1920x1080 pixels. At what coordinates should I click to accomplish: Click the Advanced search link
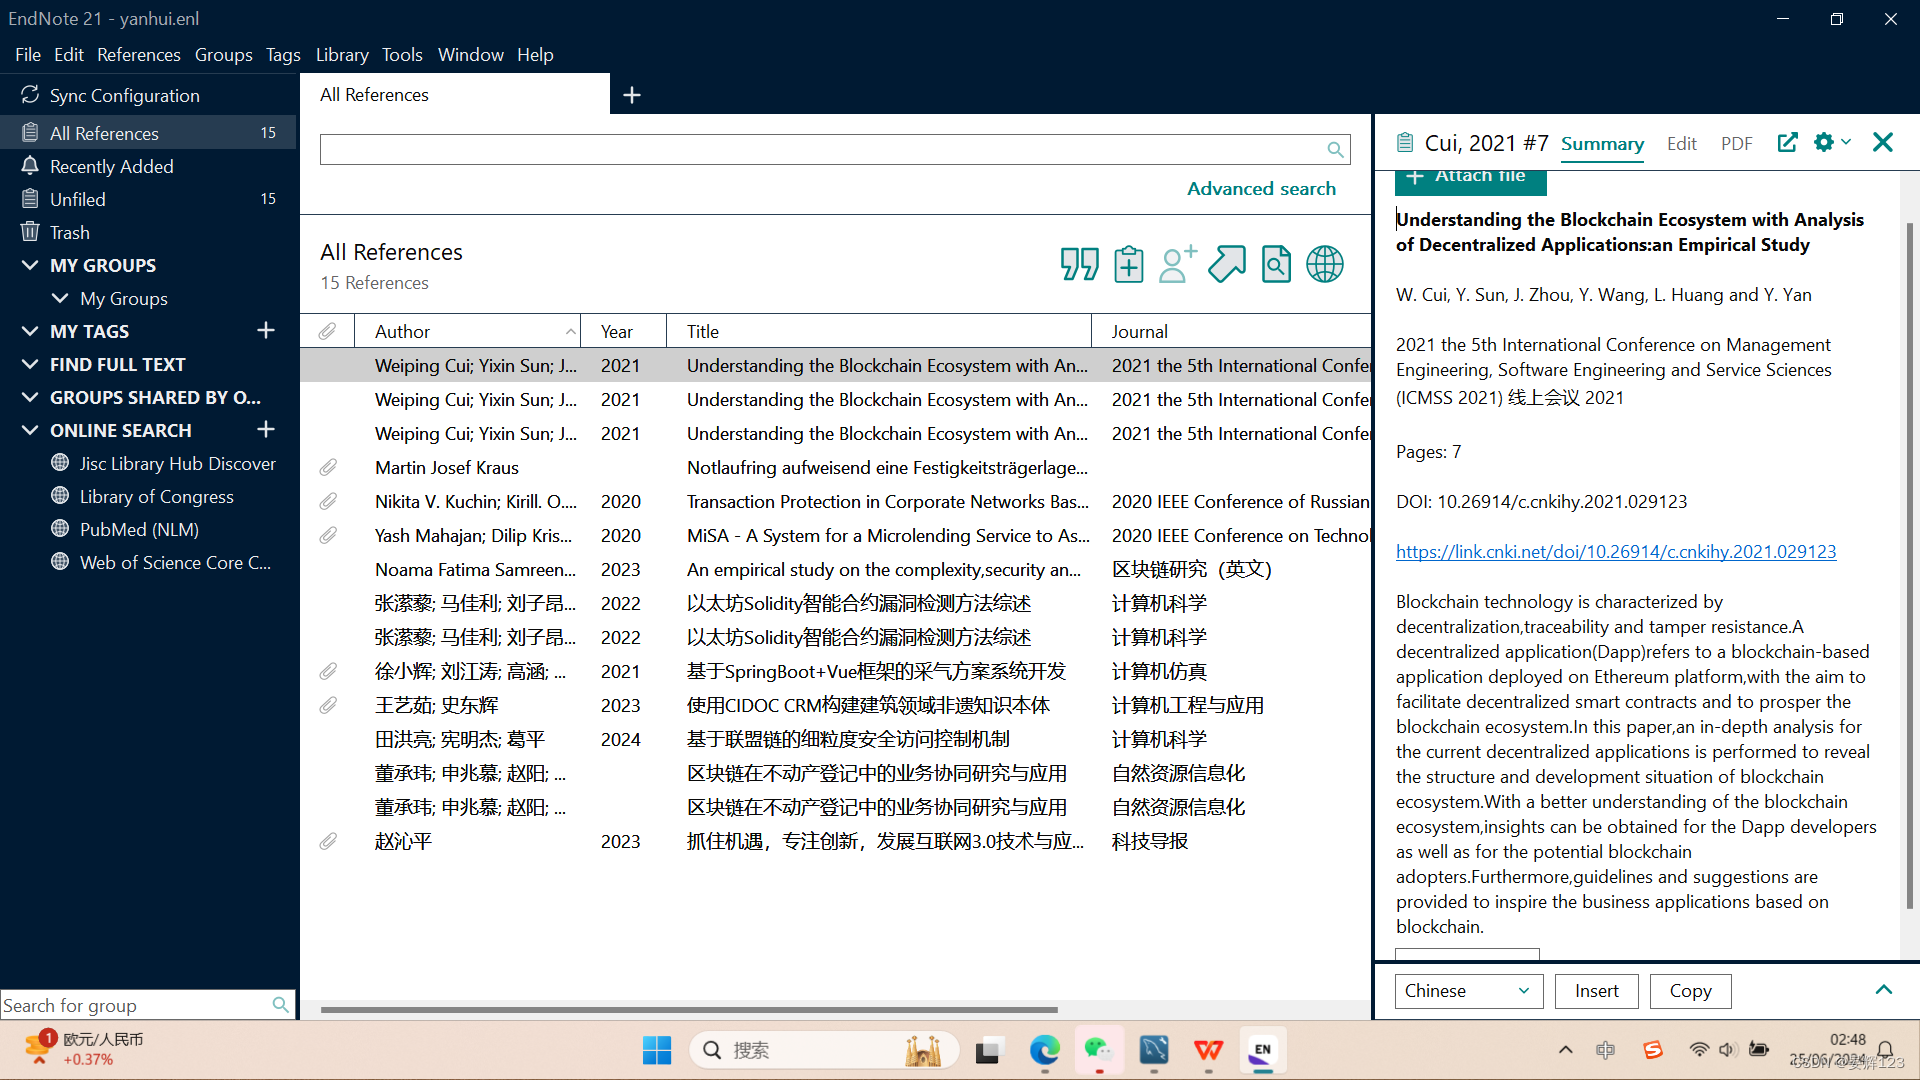point(1260,189)
